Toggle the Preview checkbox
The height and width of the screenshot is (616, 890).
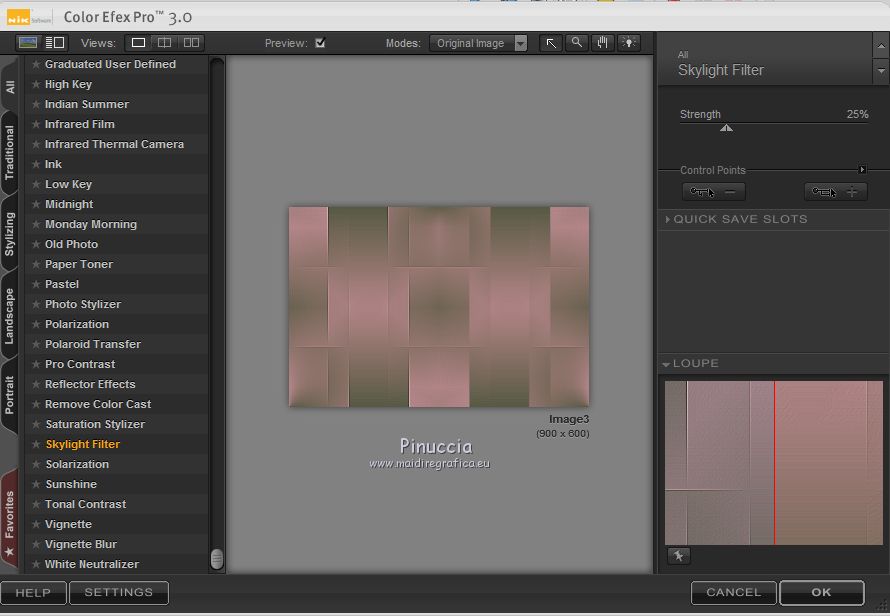tap(320, 43)
